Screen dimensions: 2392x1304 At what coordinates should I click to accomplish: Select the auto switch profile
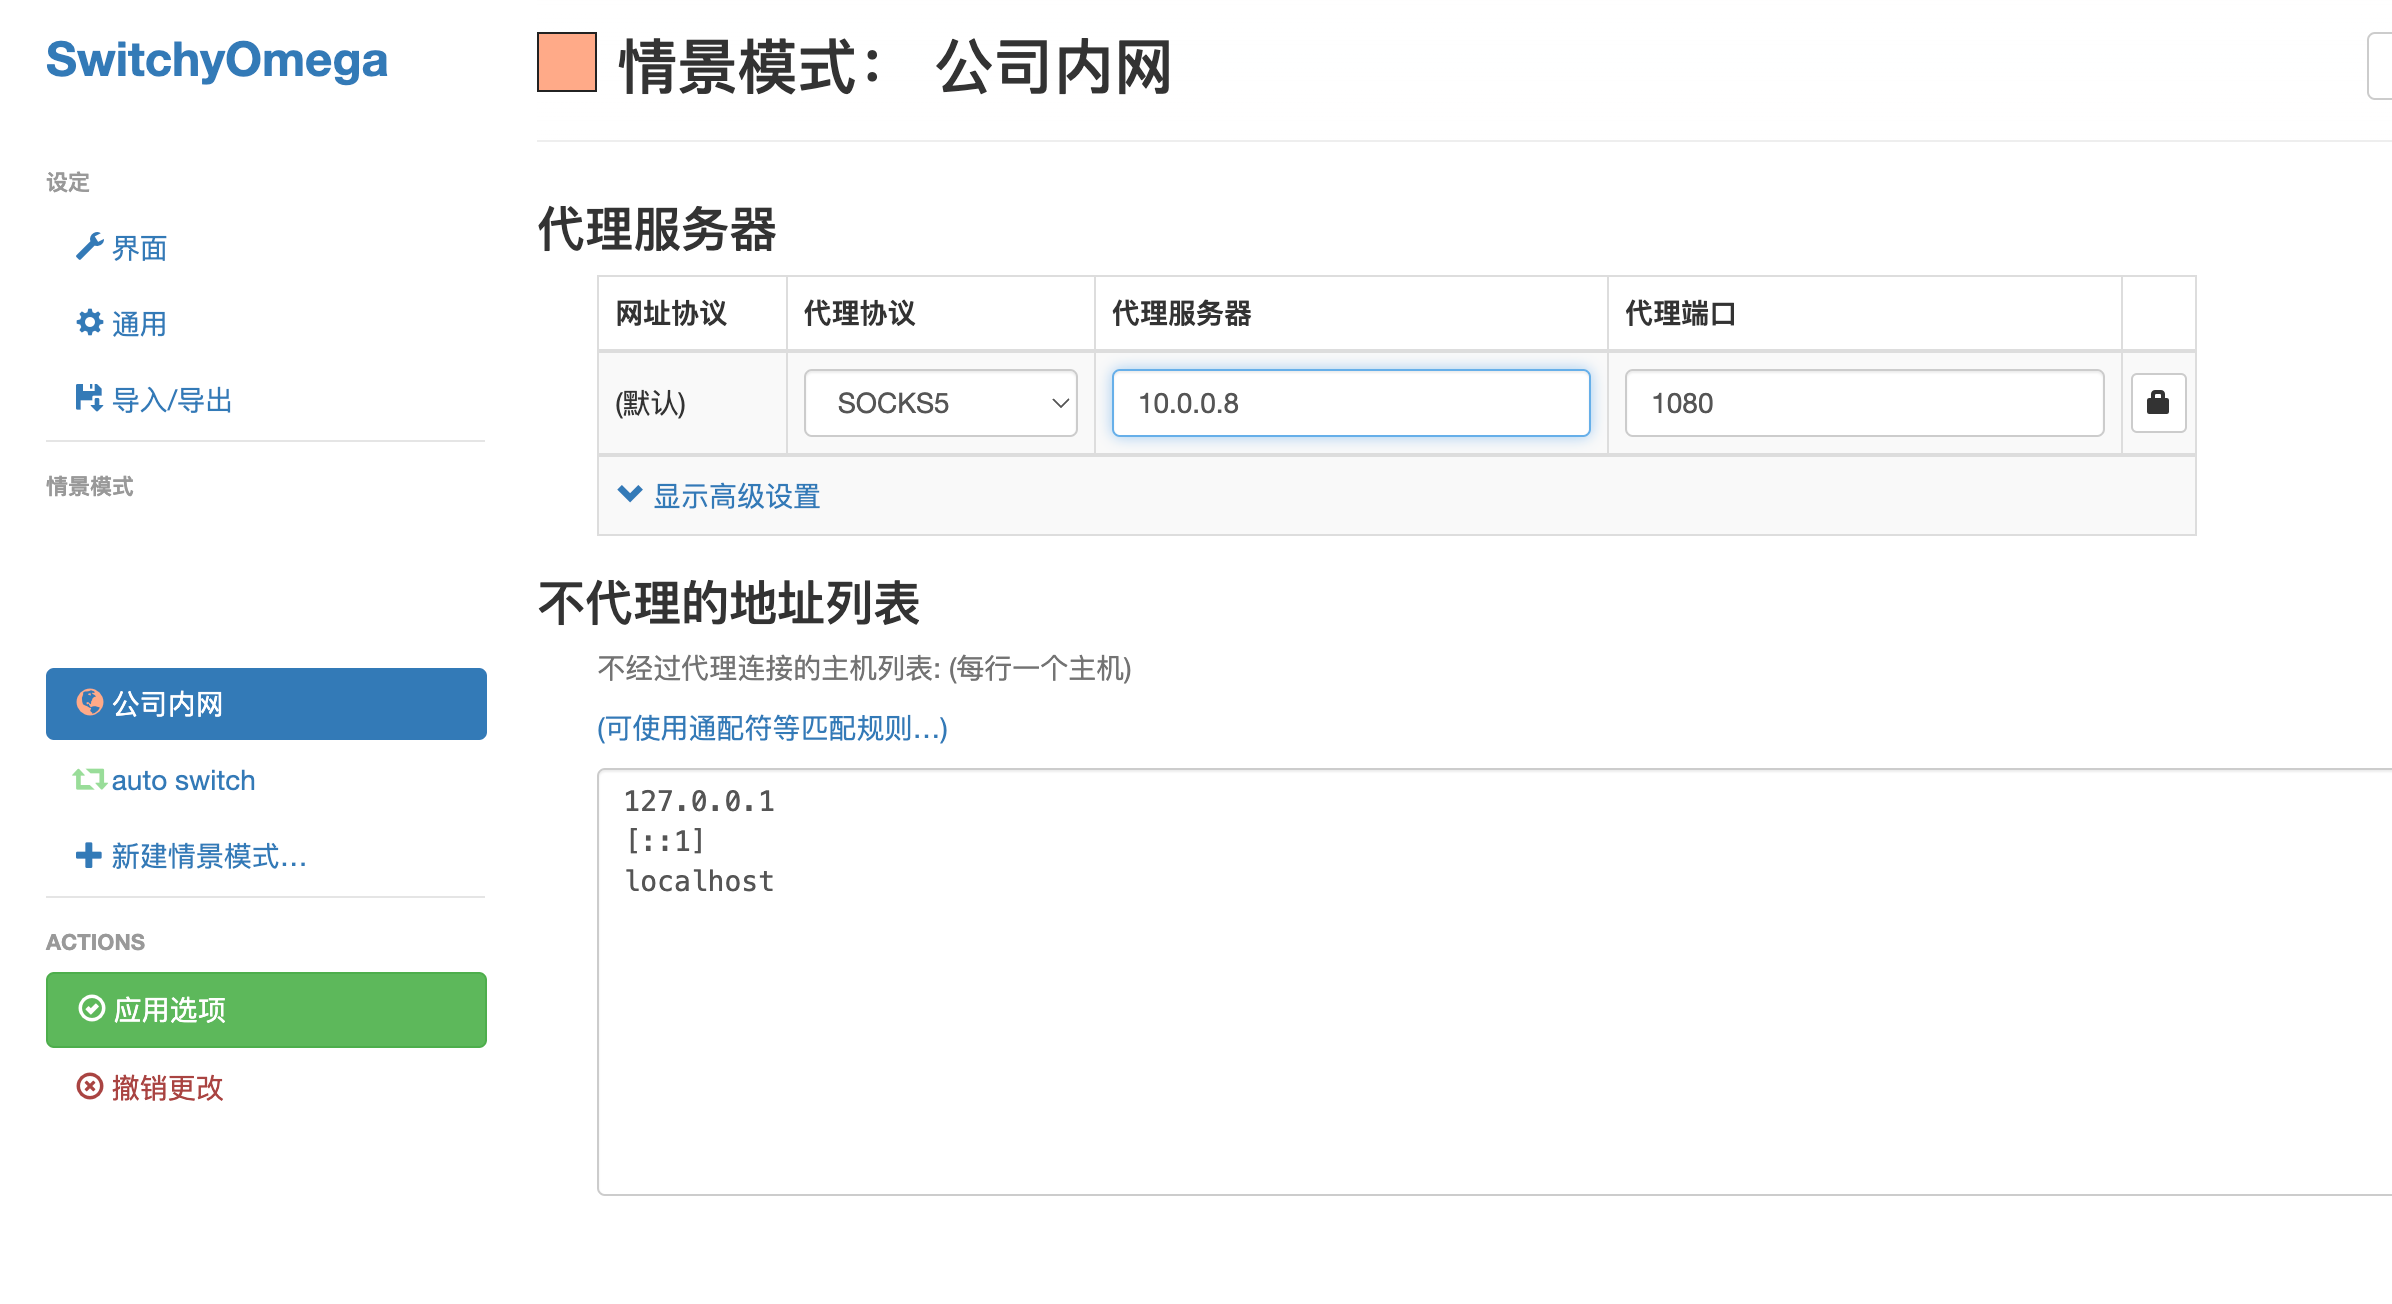[x=183, y=780]
